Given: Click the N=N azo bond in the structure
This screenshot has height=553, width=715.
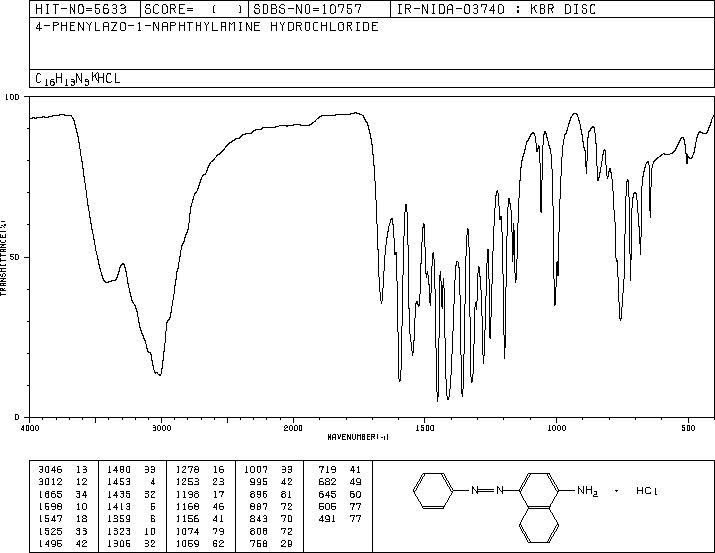Looking at the screenshot, I should pyautogui.click(x=487, y=491).
